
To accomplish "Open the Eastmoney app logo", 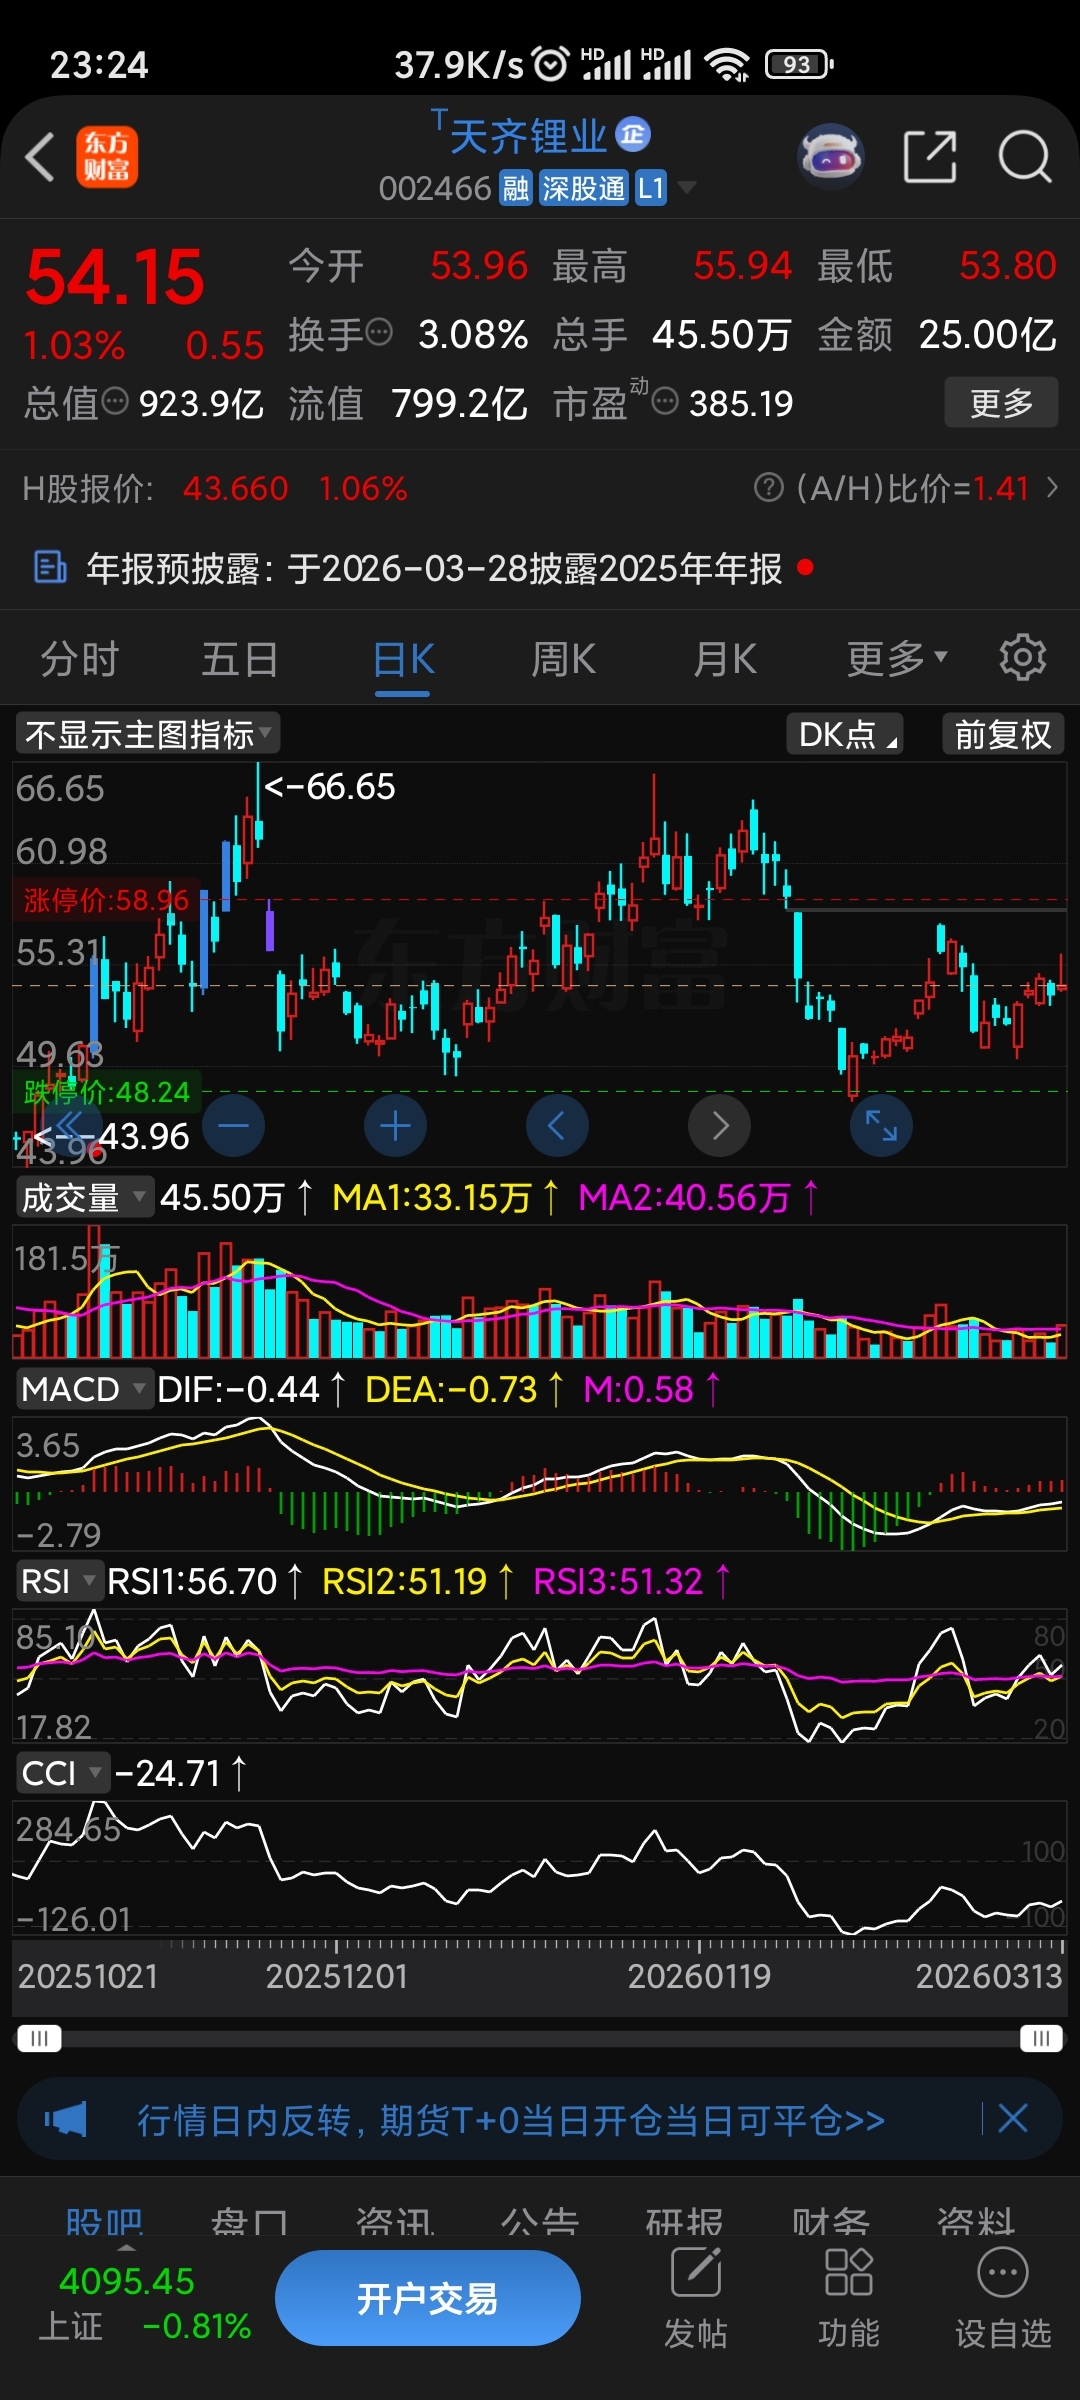I will [x=107, y=157].
